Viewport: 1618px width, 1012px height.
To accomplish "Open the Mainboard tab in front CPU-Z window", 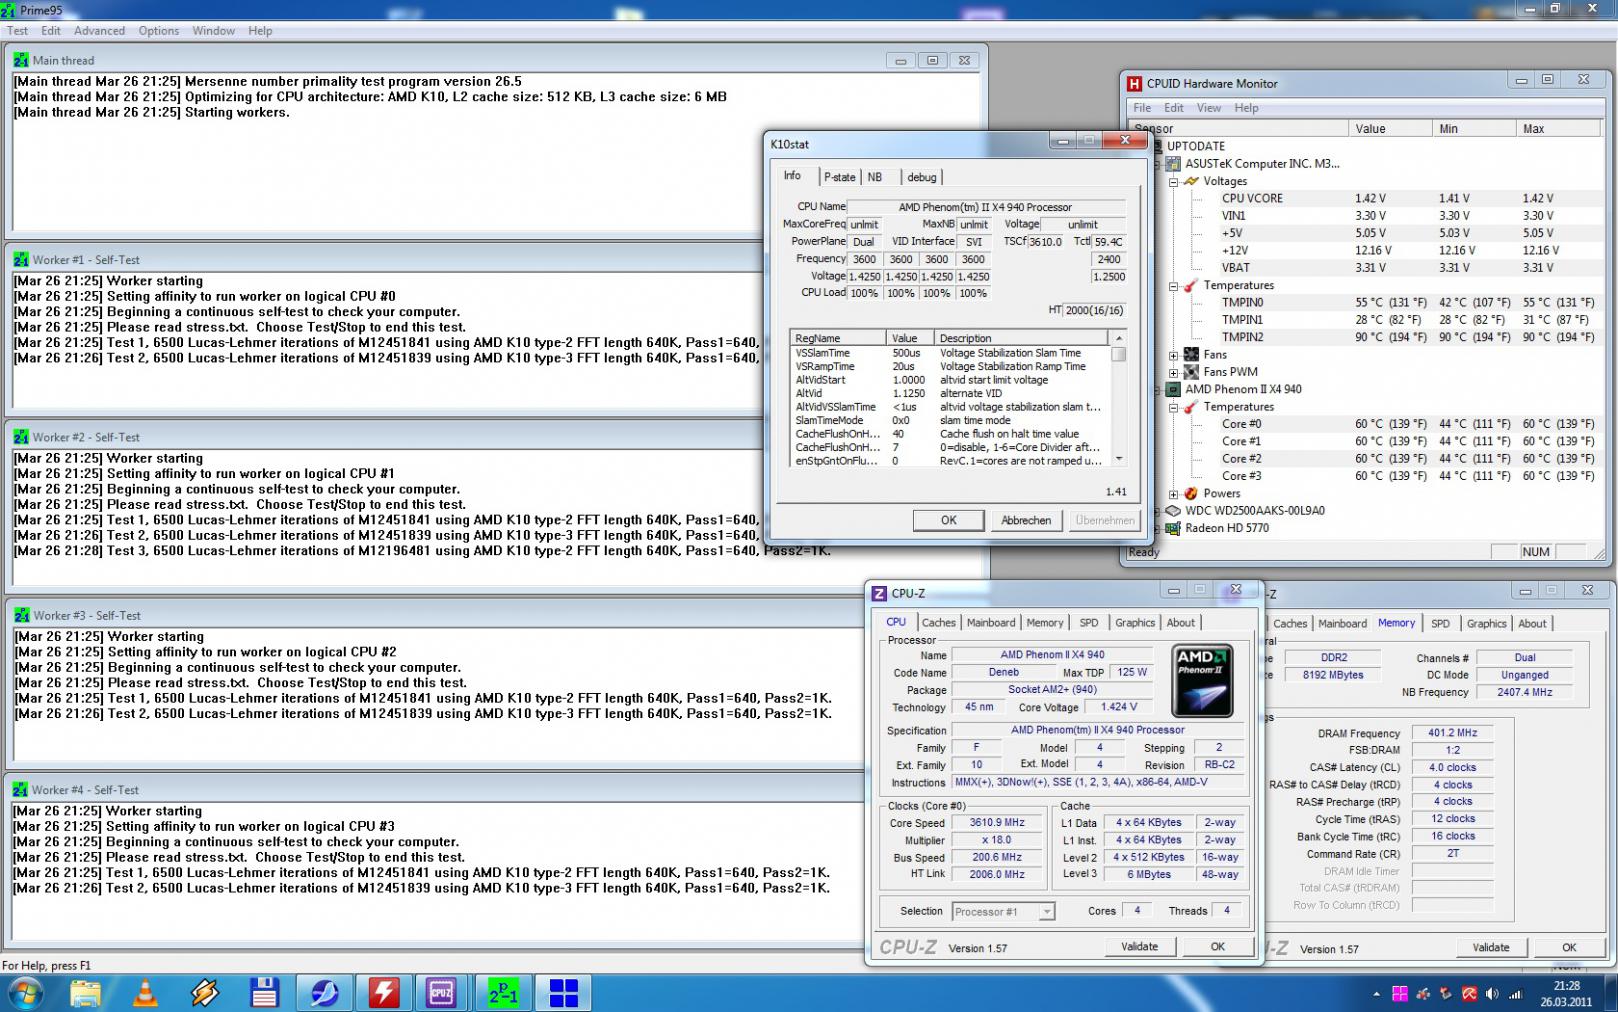I will pos(991,622).
